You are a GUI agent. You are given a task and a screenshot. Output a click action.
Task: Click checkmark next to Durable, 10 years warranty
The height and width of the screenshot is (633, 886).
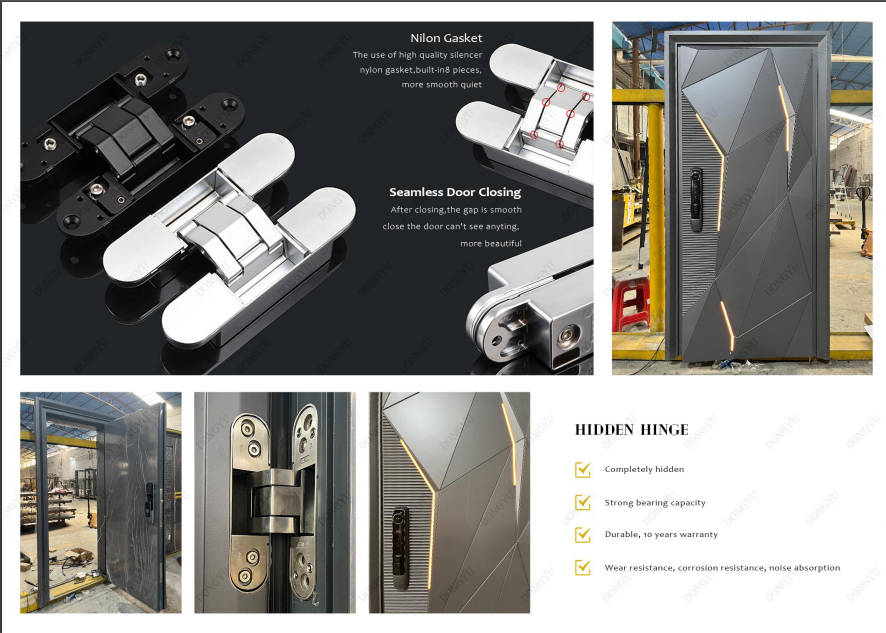(x=582, y=535)
